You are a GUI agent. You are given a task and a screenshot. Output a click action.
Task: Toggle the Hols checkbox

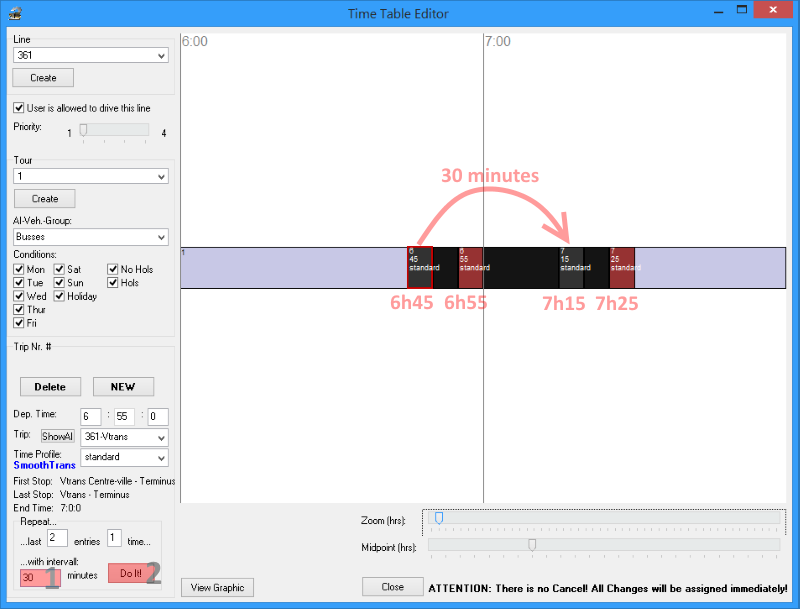click(x=113, y=283)
